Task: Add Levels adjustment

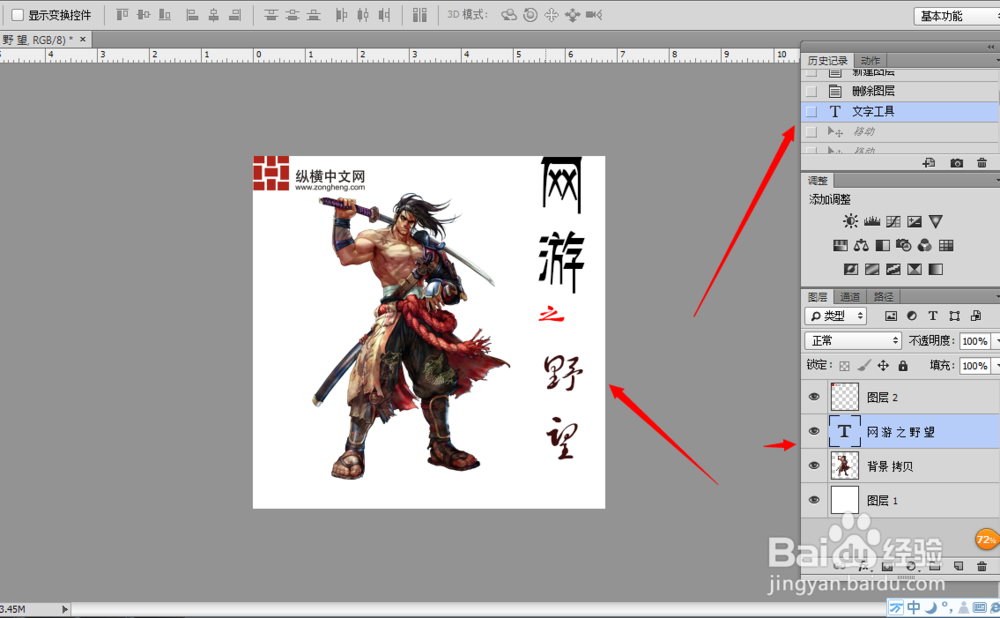Action: pos(872,221)
